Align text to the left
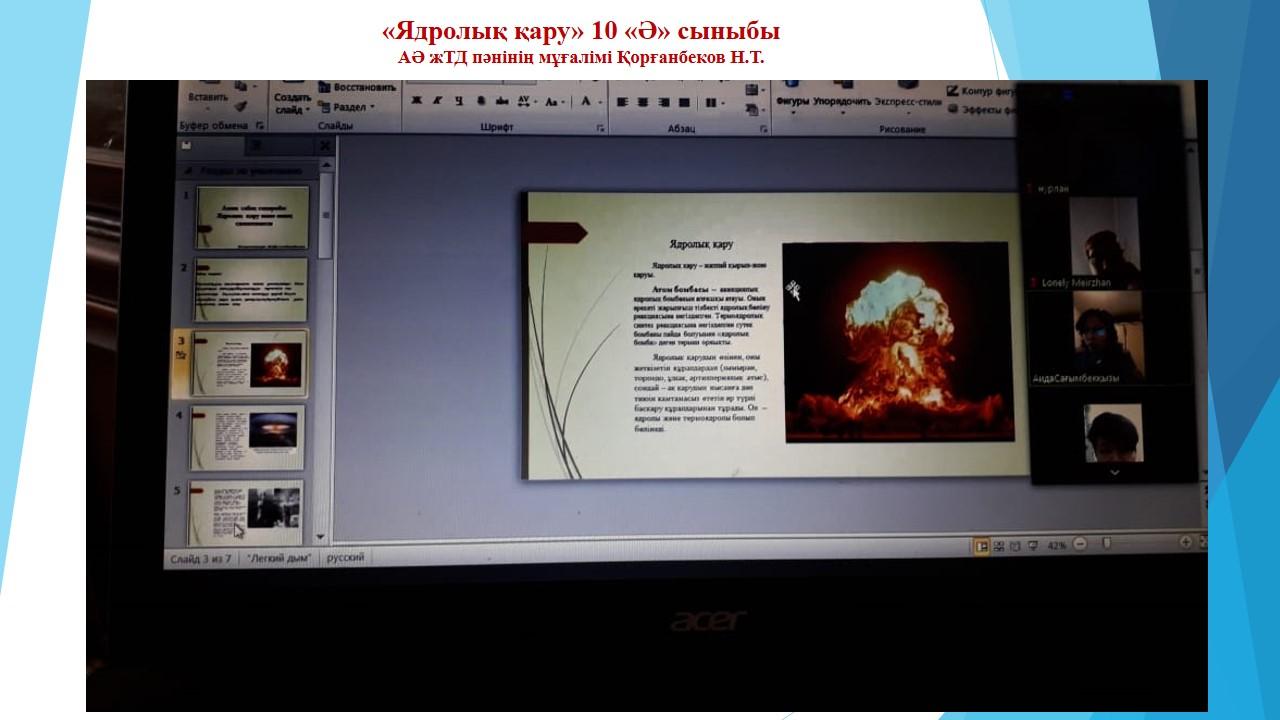The width and height of the screenshot is (1280, 720). [621, 102]
